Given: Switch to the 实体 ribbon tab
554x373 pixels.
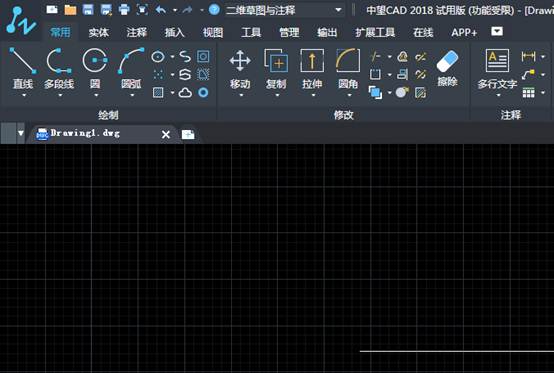Looking at the screenshot, I should 99,33.
